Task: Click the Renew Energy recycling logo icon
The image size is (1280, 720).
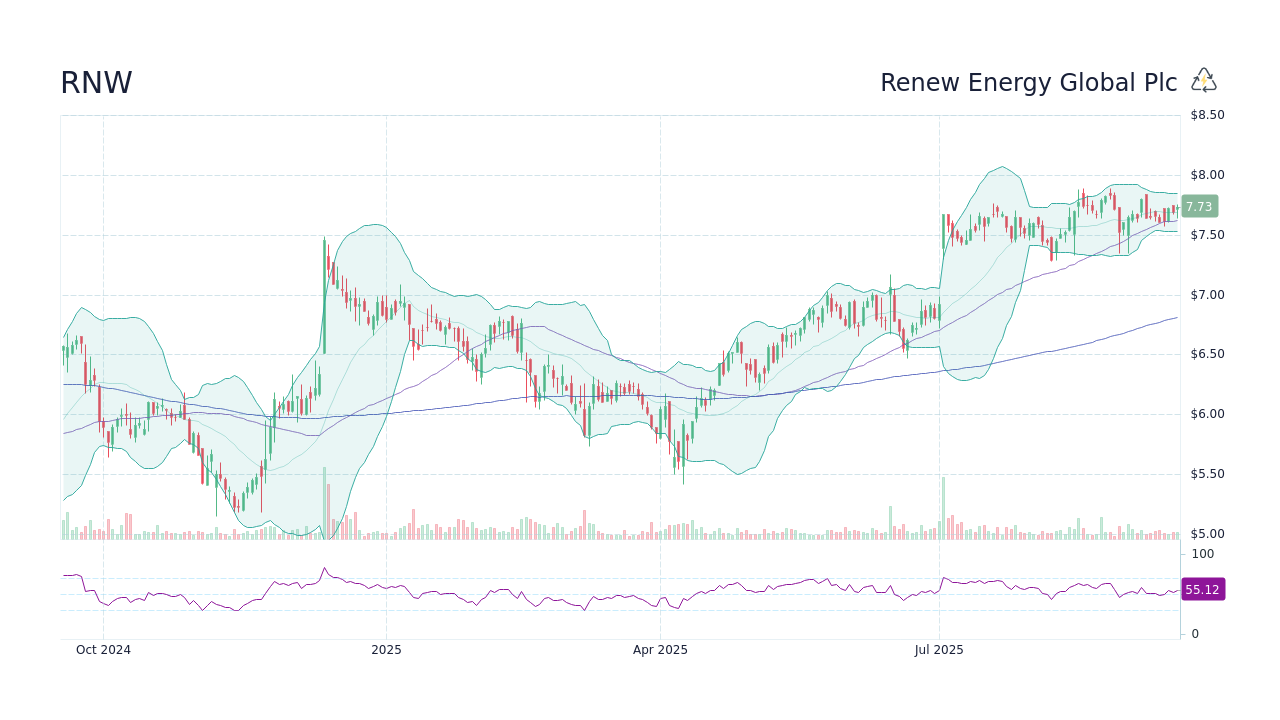Action: click(1204, 81)
